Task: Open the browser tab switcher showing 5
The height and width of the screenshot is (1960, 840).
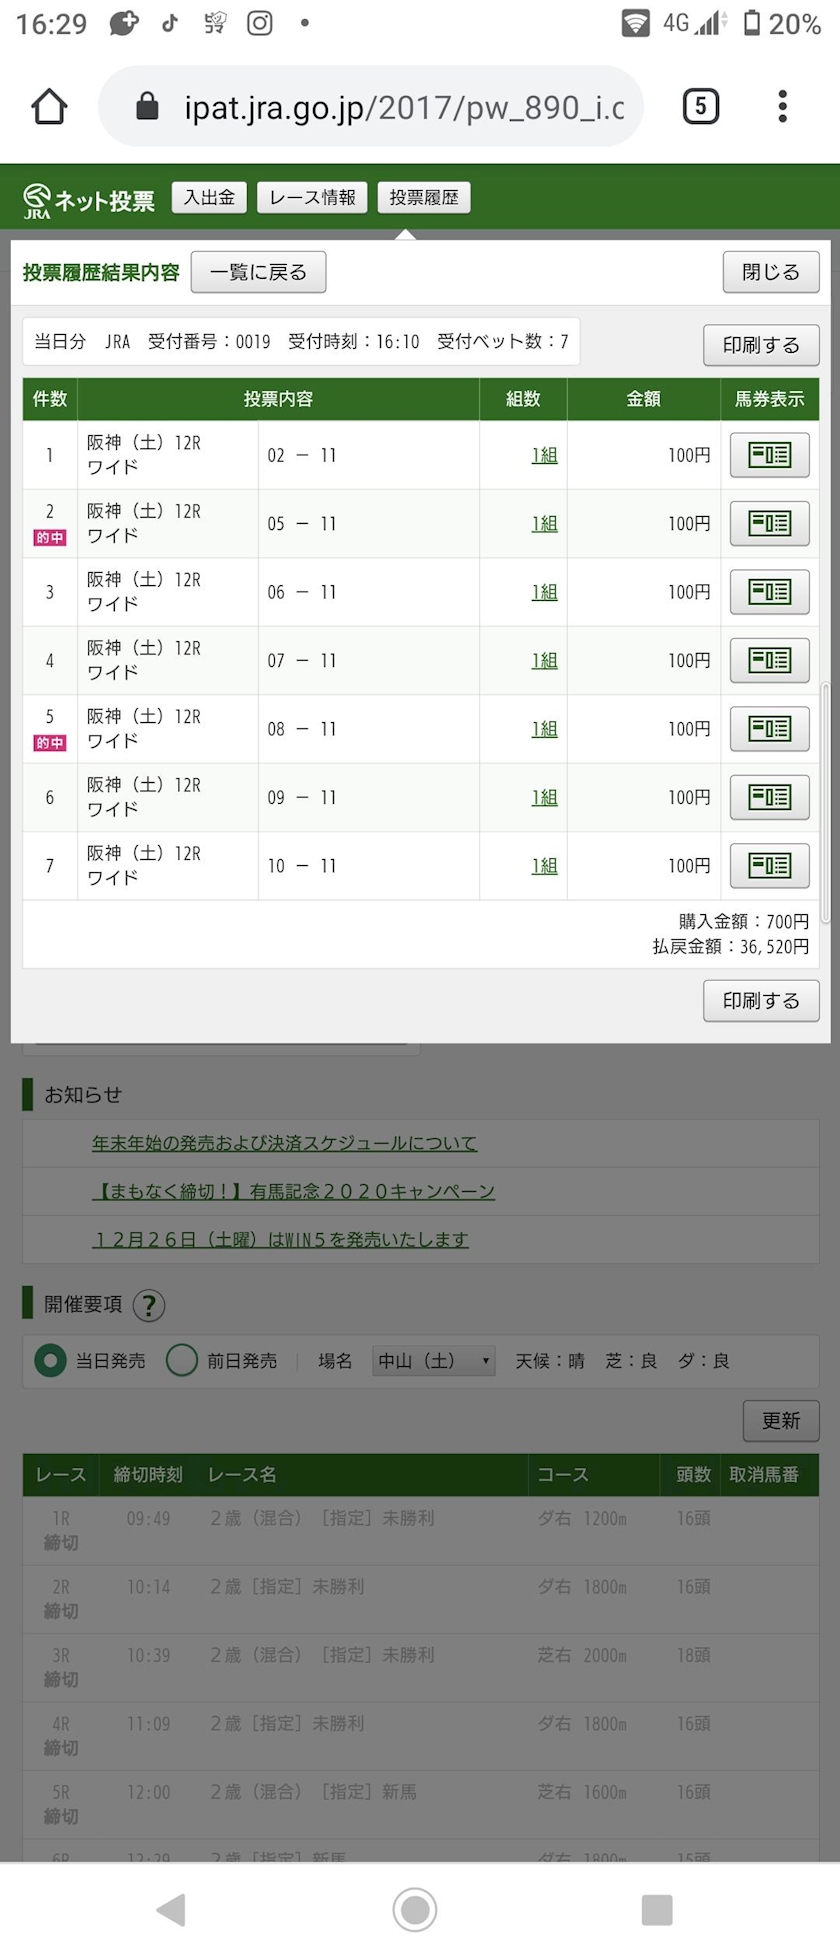Action: click(700, 106)
